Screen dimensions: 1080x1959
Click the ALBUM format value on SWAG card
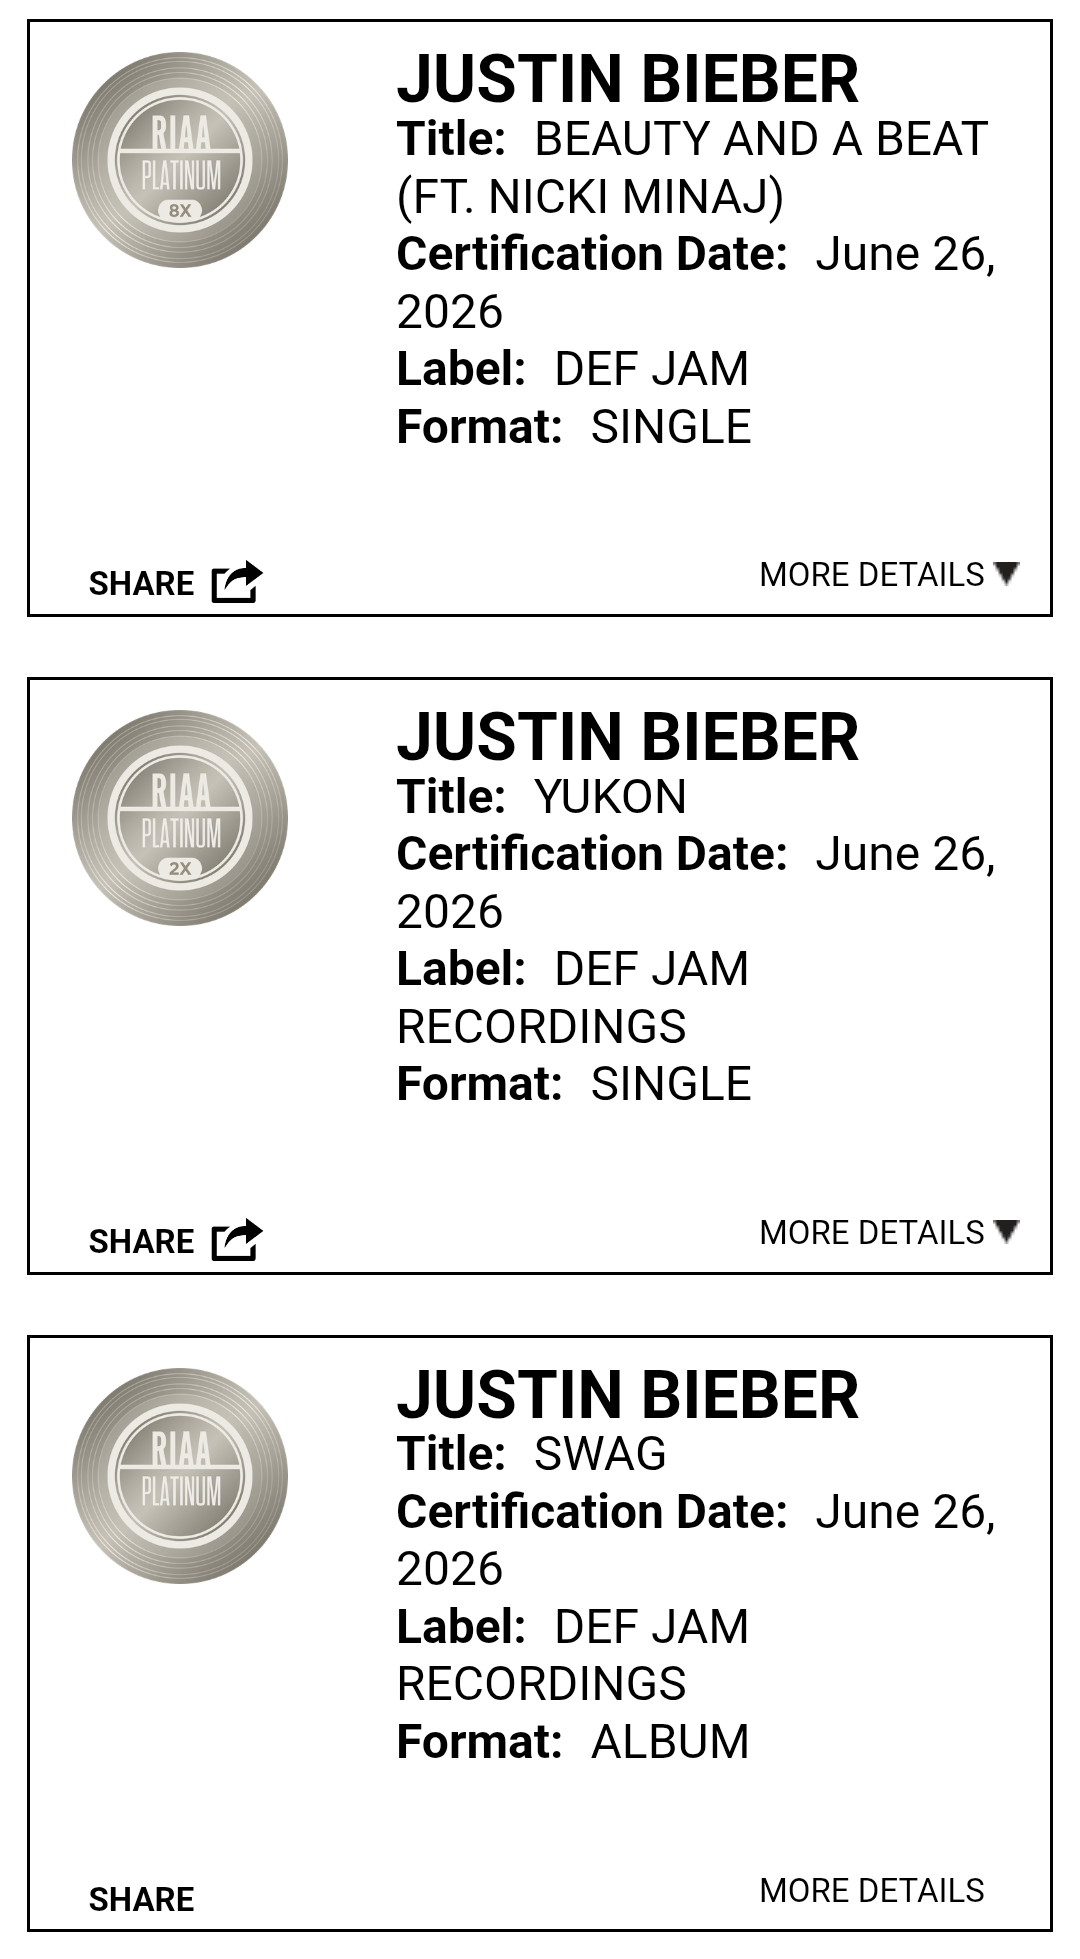pyautogui.click(x=670, y=1742)
